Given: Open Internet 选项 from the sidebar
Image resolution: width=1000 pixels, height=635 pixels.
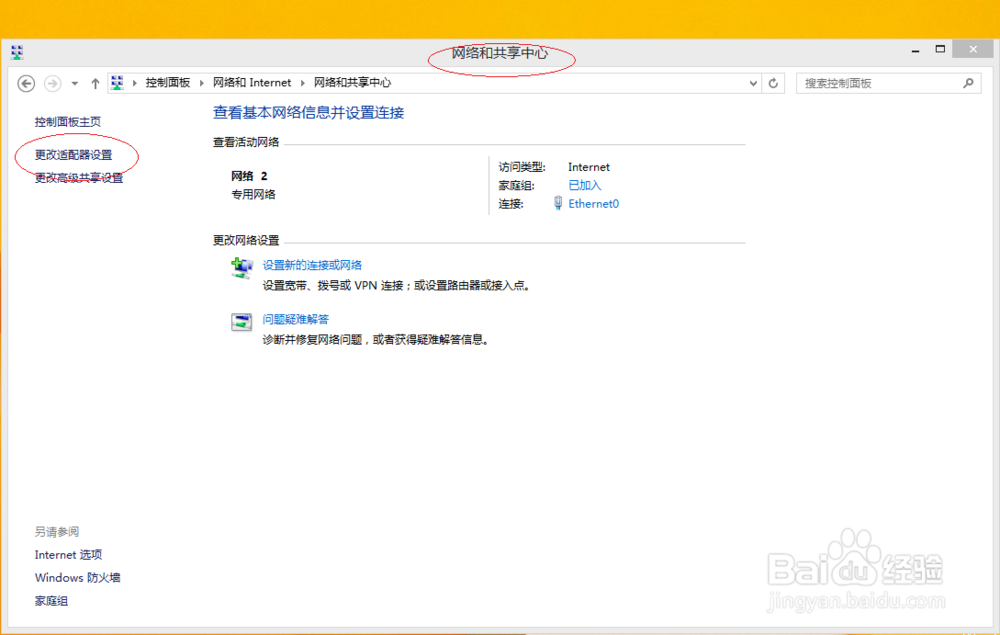Looking at the screenshot, I should [69, 554].
